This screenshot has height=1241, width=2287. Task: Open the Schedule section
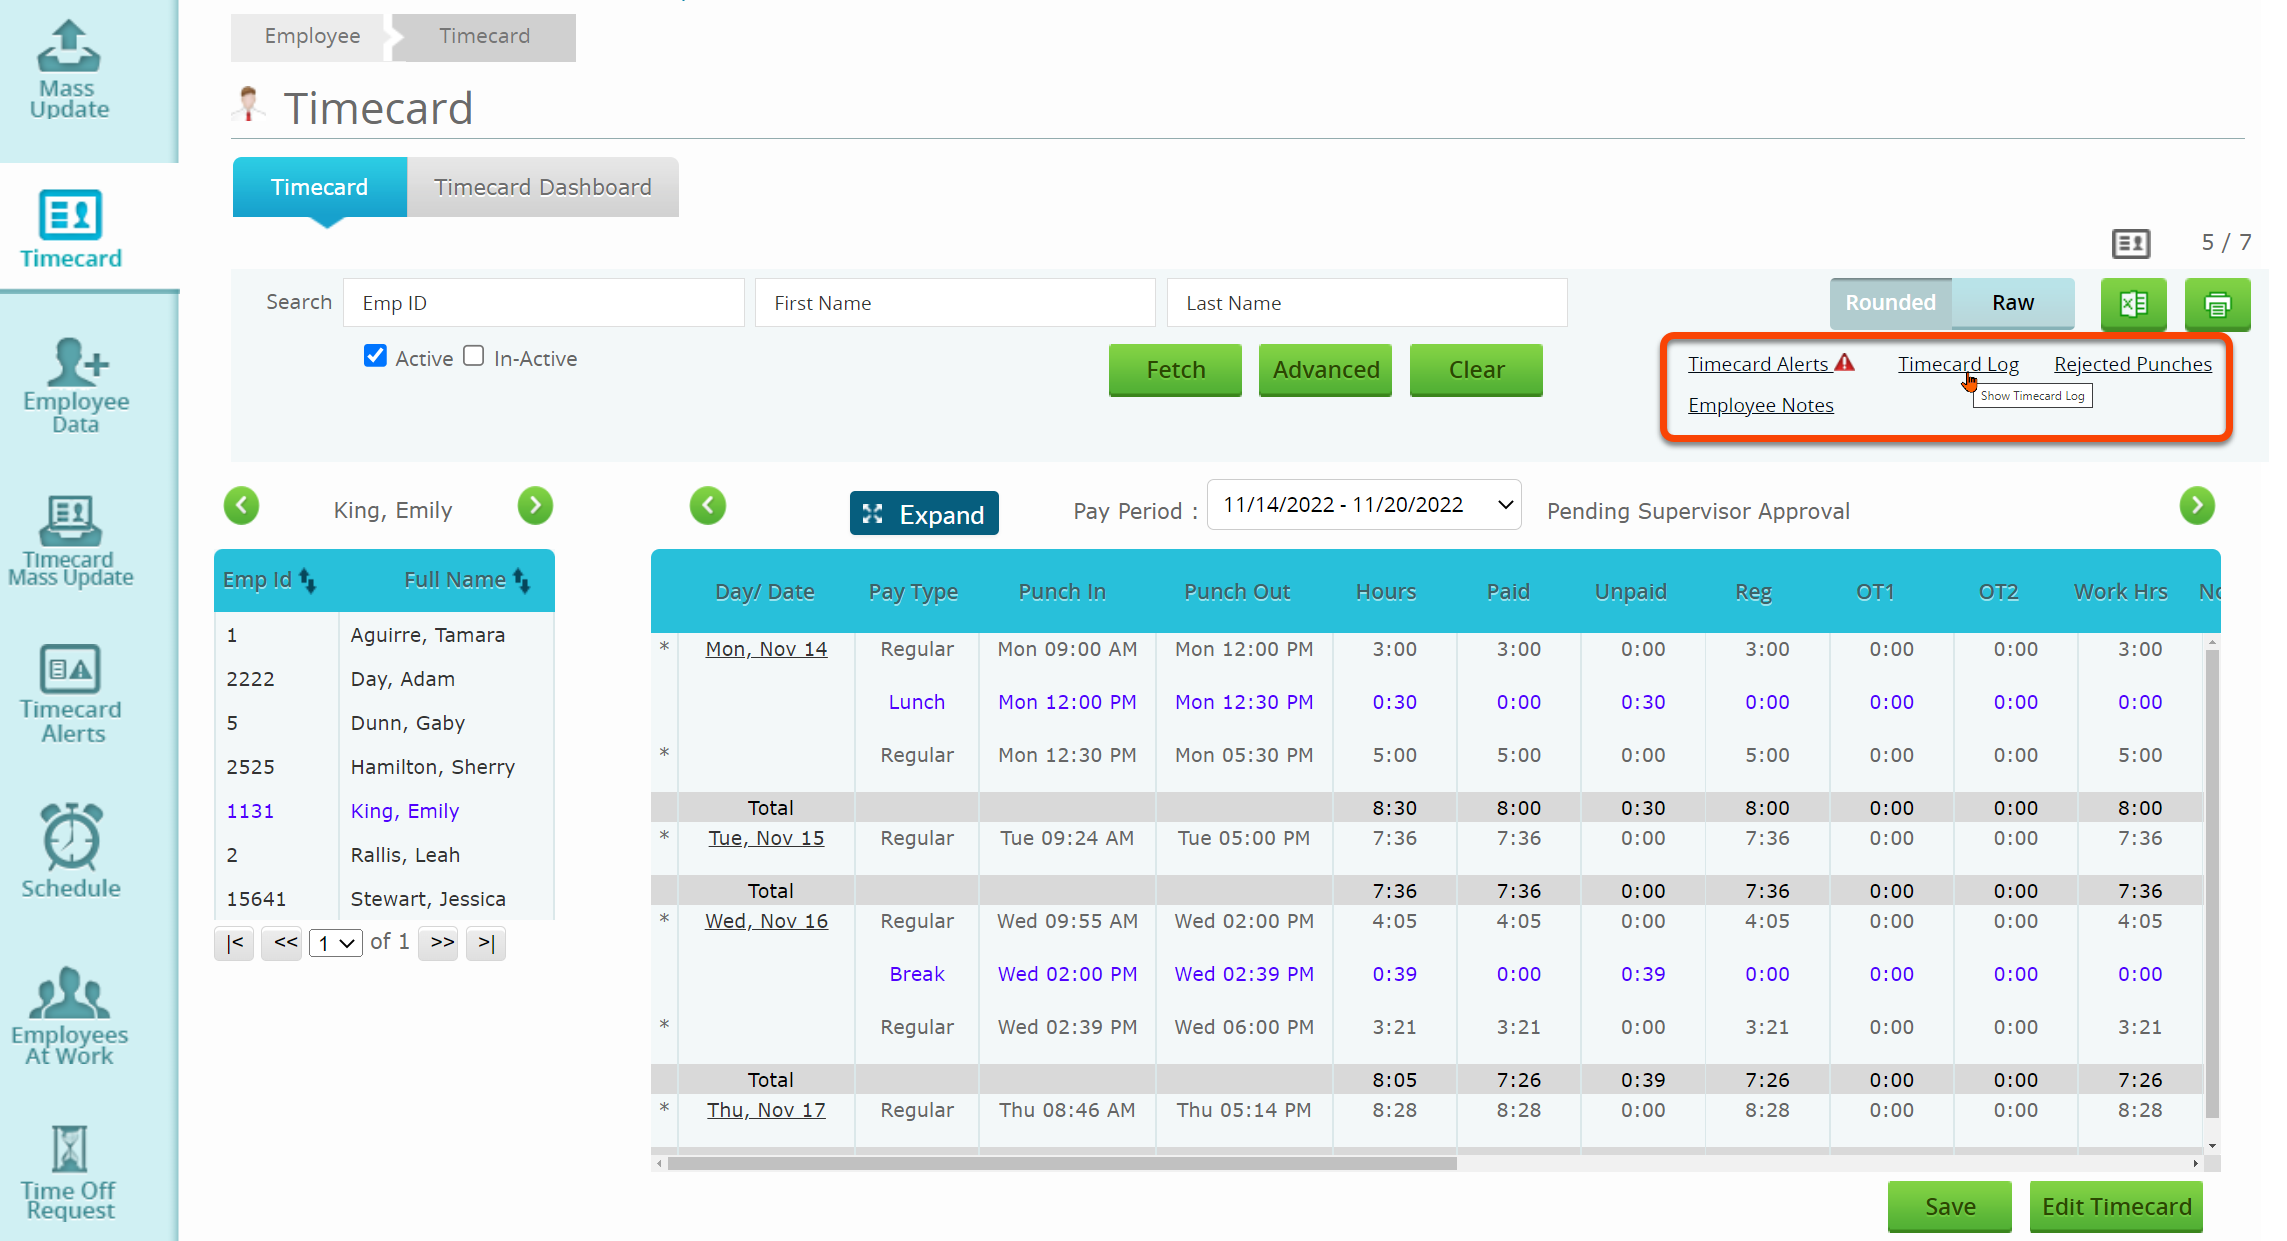click(70, 848)
